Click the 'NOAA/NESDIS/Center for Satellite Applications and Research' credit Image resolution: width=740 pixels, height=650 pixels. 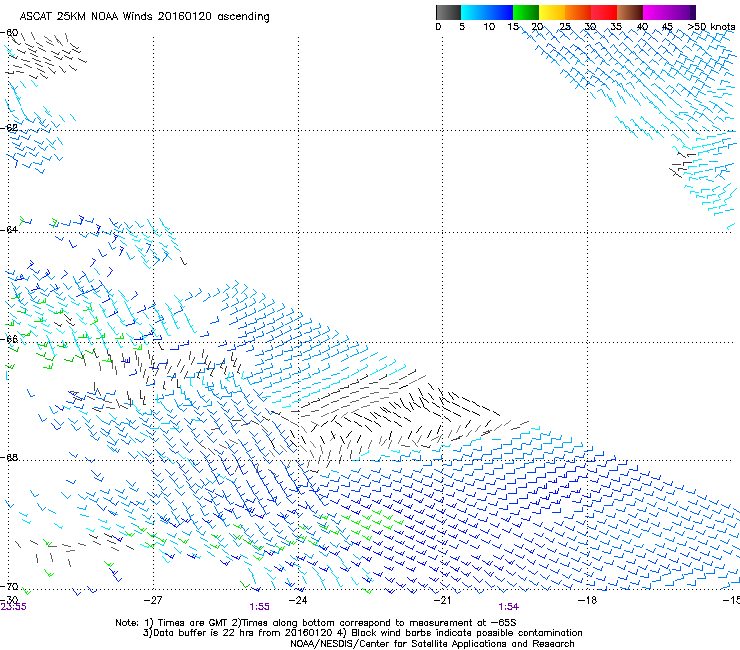432,644
